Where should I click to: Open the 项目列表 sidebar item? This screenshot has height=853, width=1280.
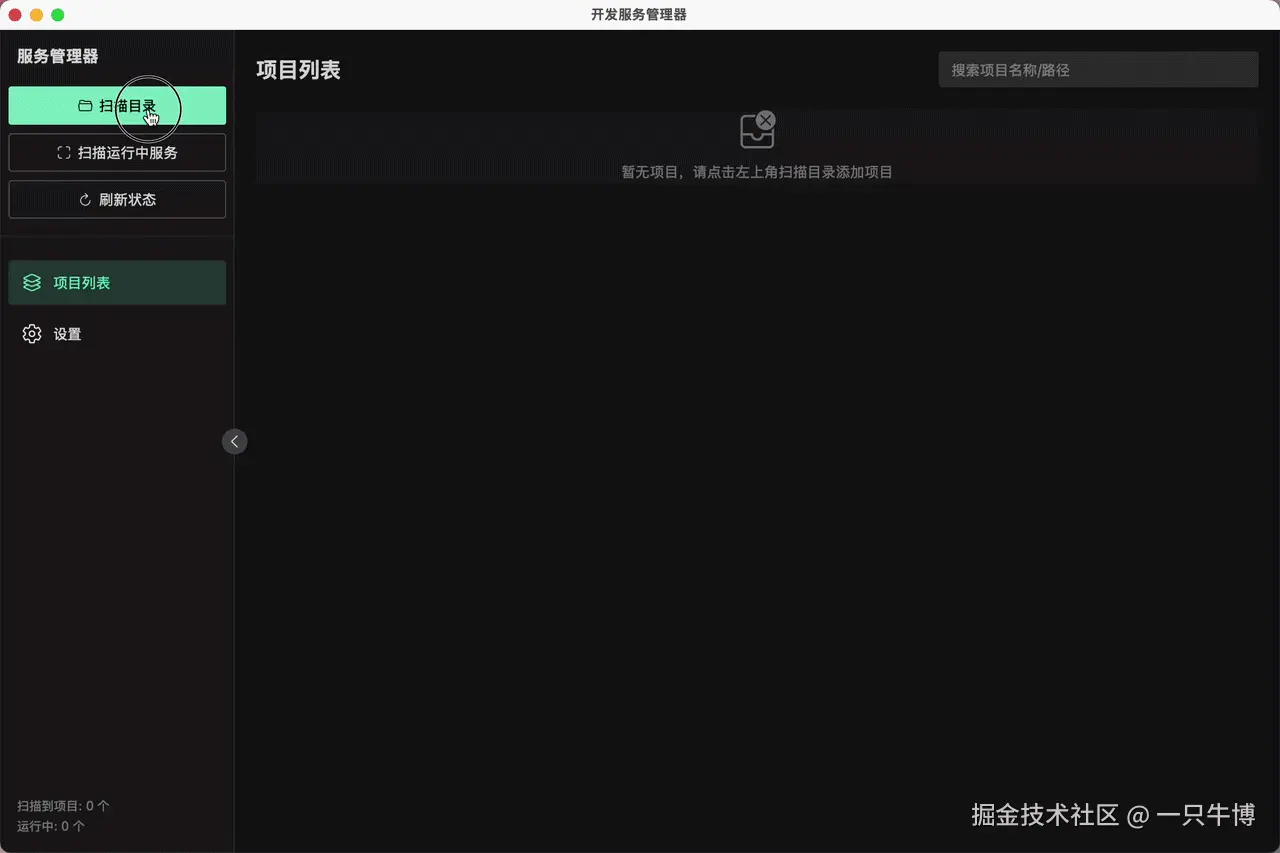click(x=117, y=283)
